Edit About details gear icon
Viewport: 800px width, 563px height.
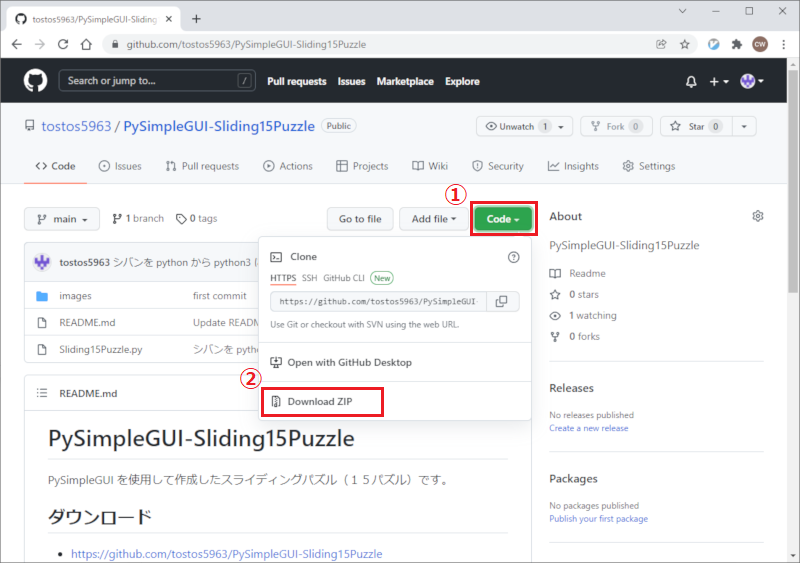tap(758, 216)
